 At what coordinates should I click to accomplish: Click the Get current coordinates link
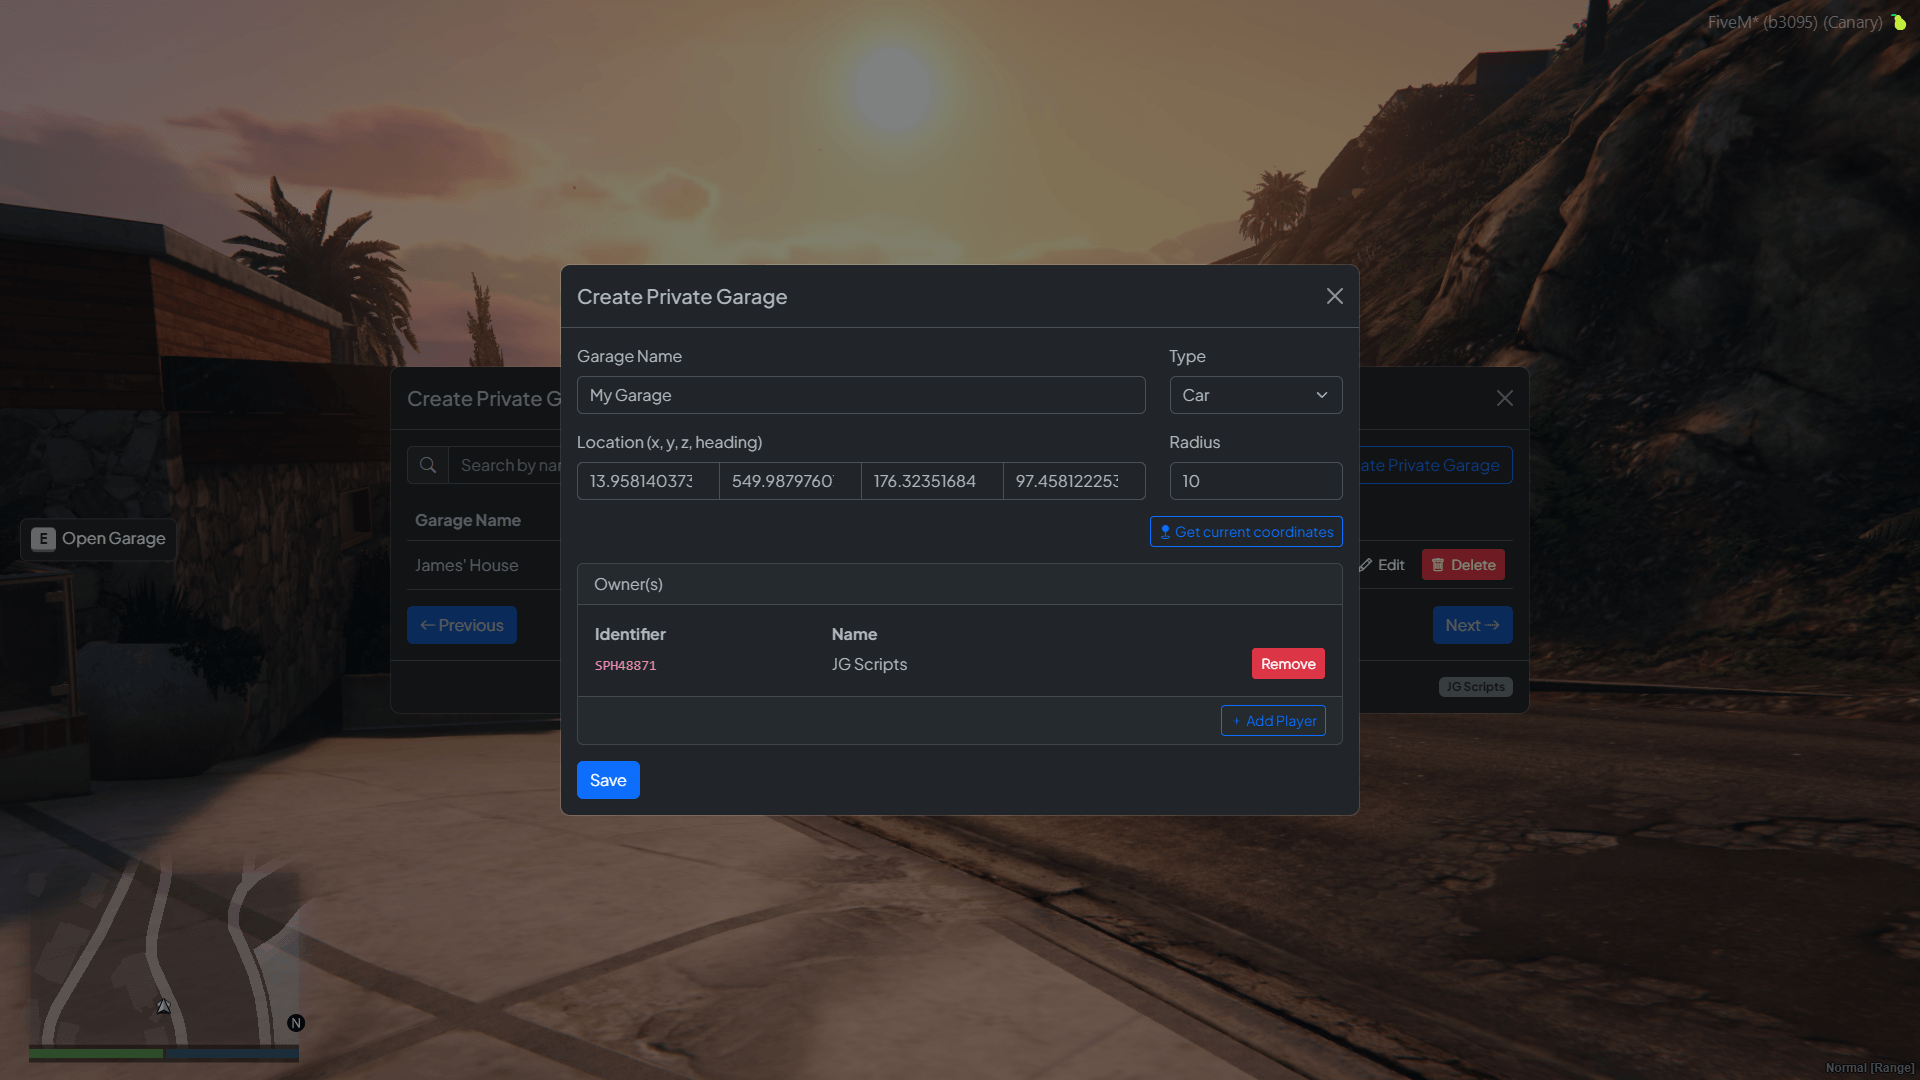1245,531
